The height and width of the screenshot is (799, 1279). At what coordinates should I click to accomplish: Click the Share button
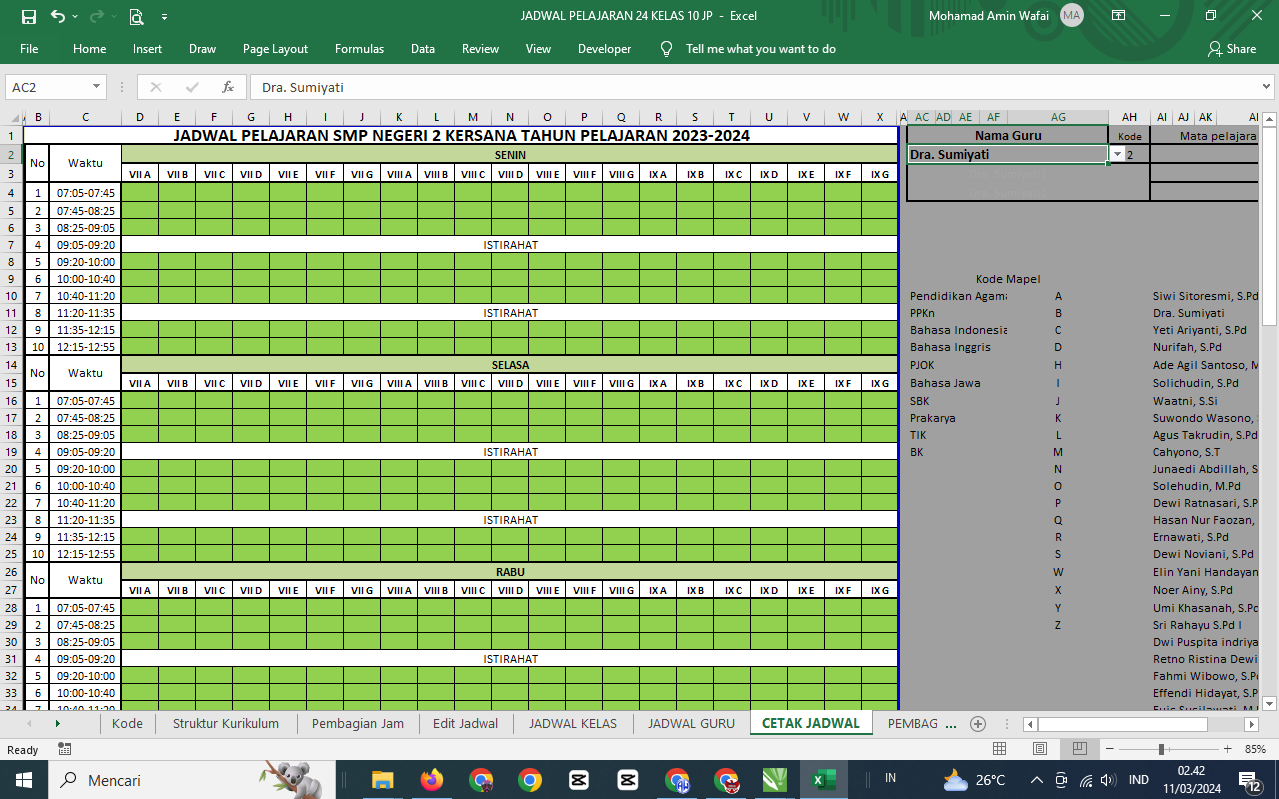pyautogui.click(x=1231, y=49)
